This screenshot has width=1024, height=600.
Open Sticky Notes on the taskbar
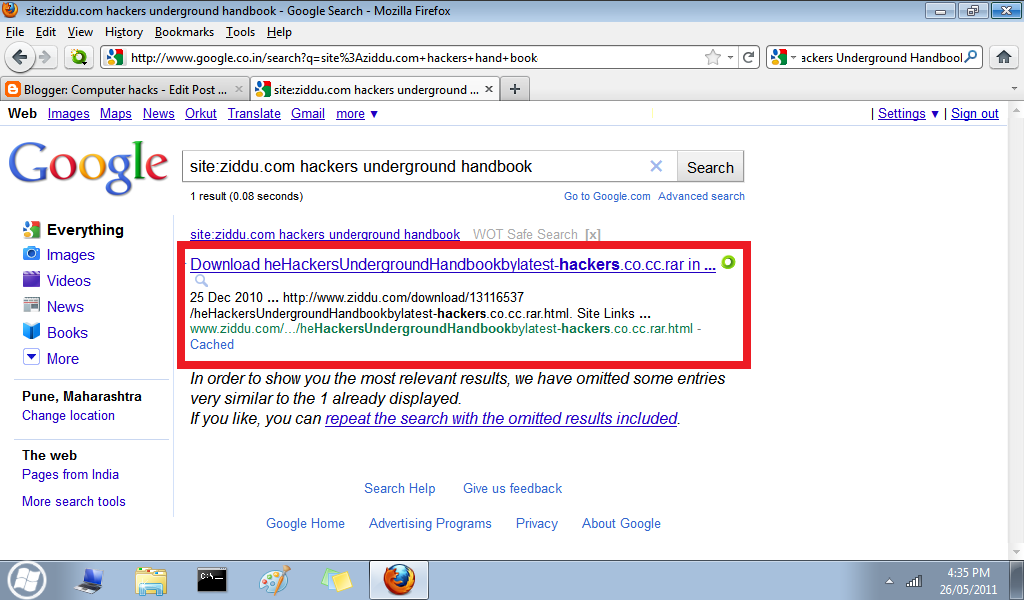click(337, 580)
